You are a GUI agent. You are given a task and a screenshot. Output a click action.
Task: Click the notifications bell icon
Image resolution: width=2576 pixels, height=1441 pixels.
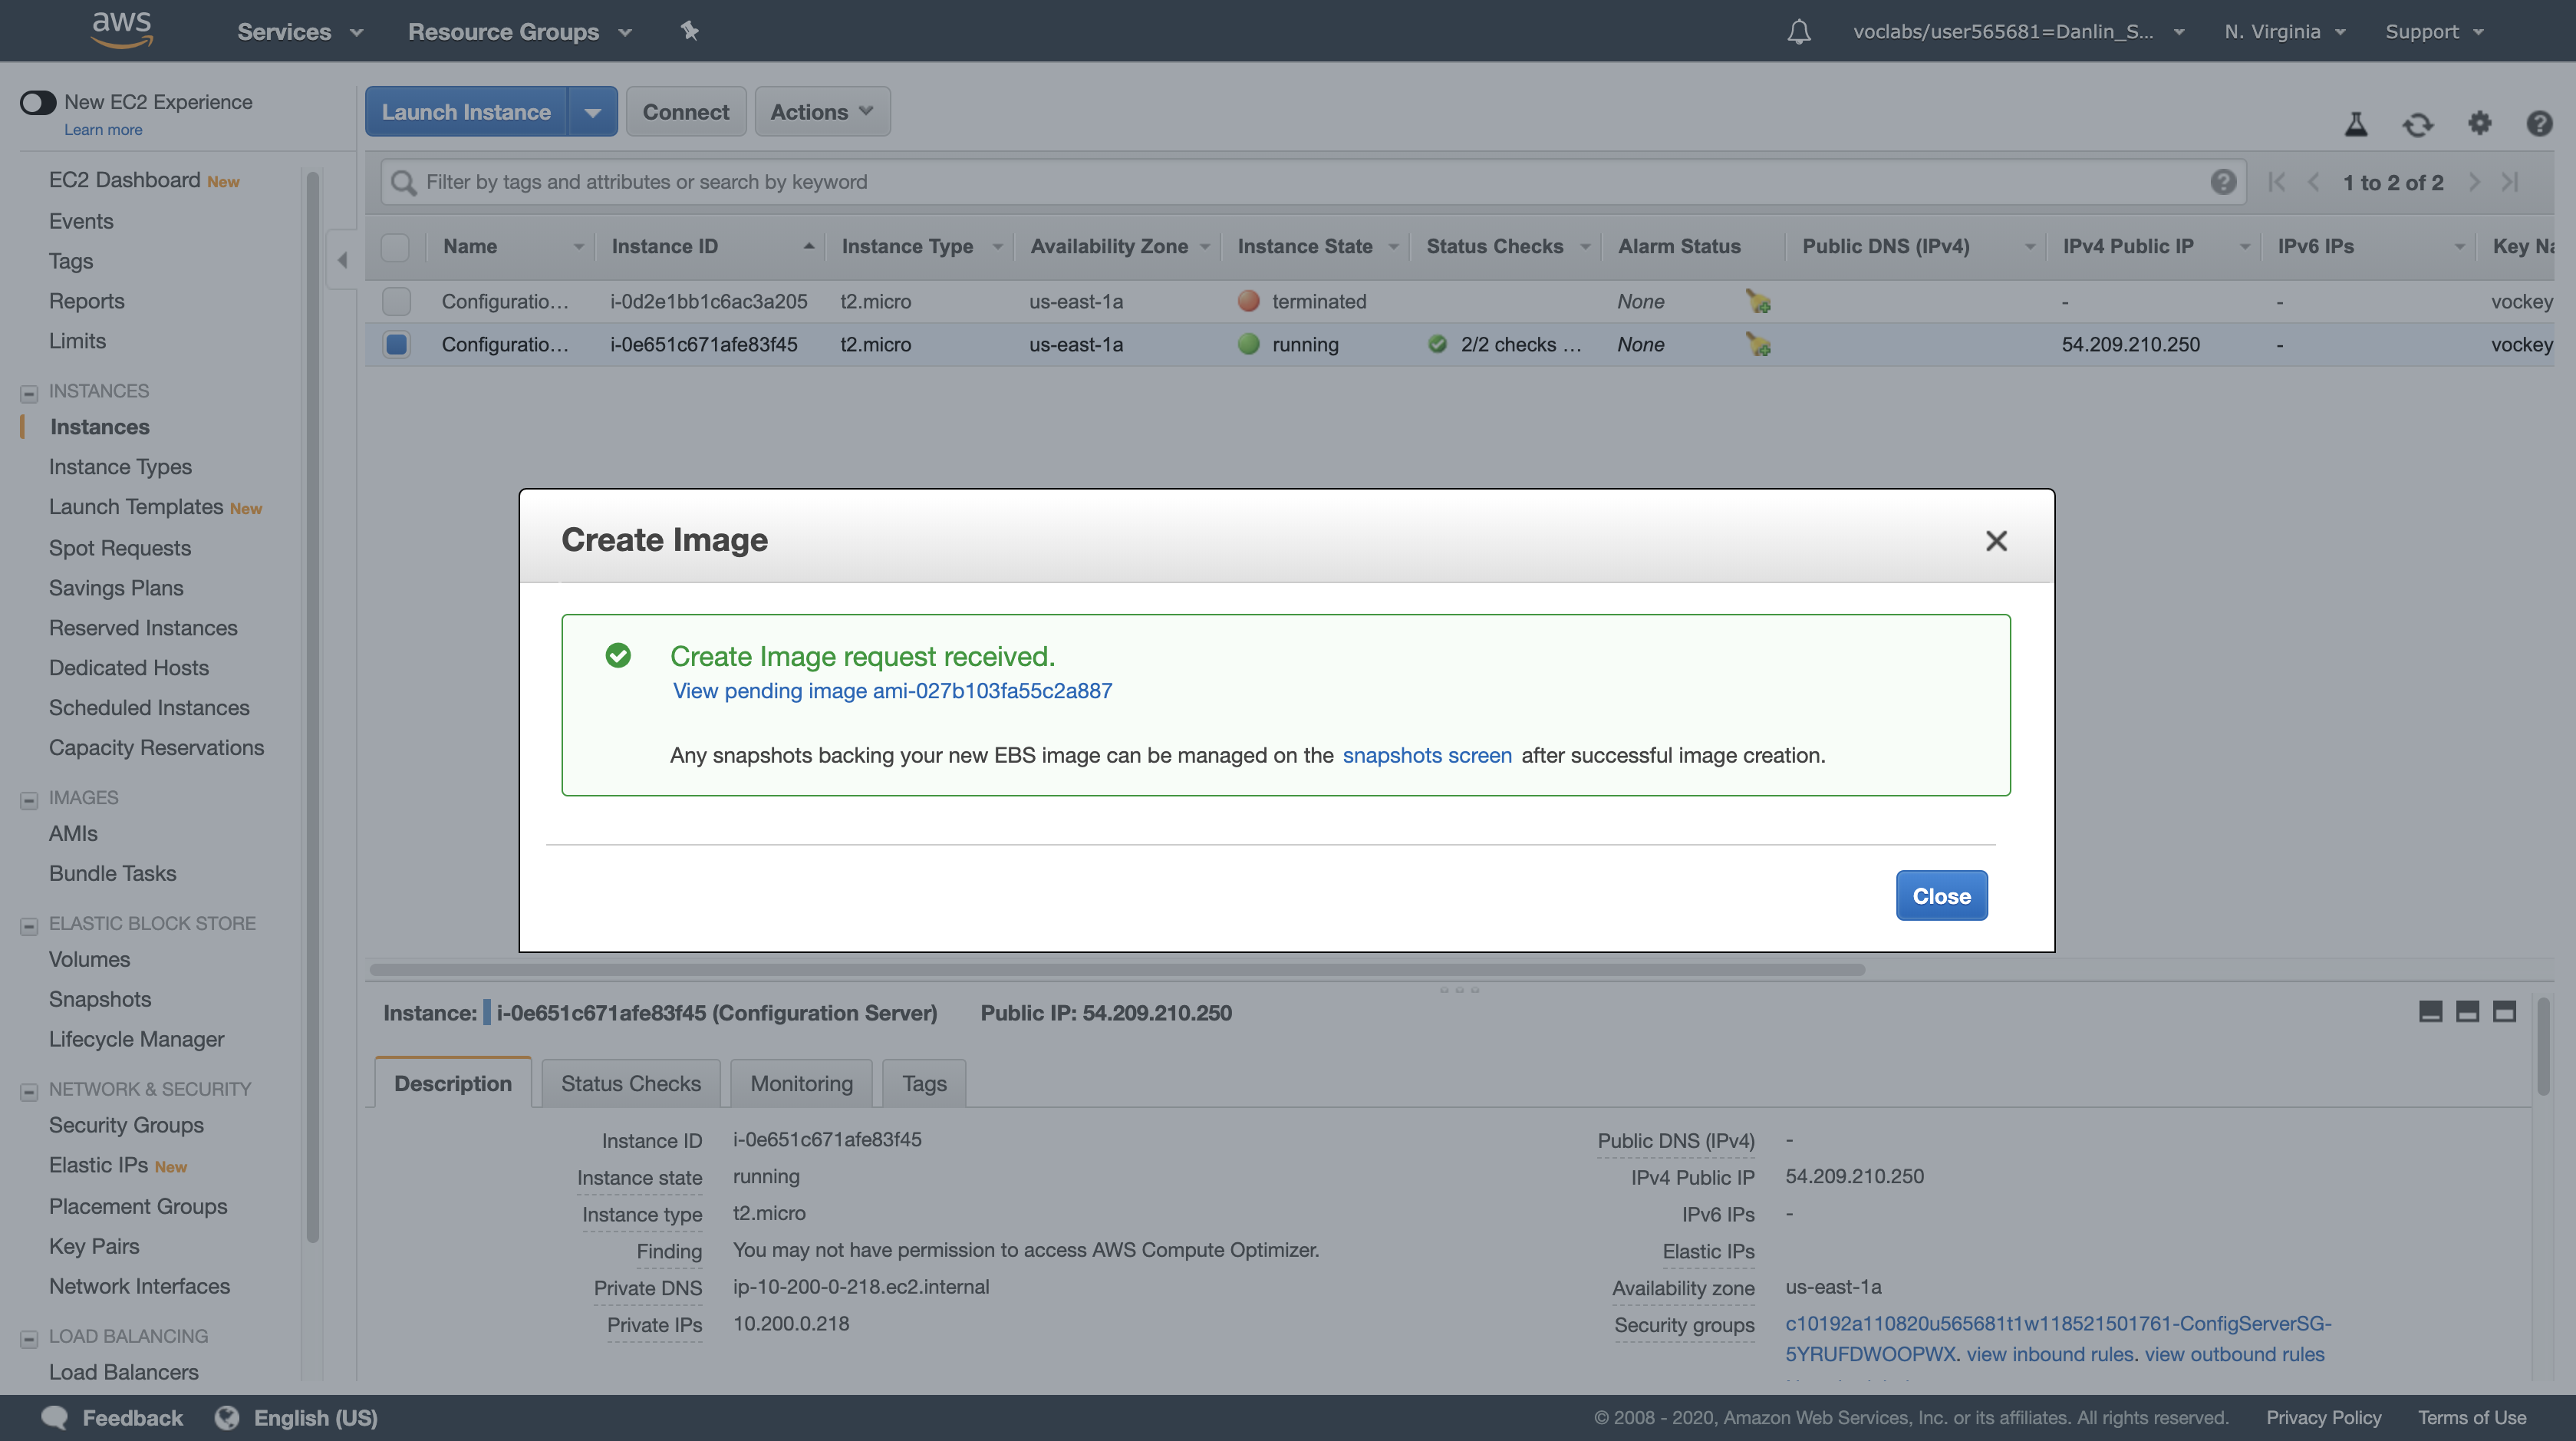click(1798, 31)
